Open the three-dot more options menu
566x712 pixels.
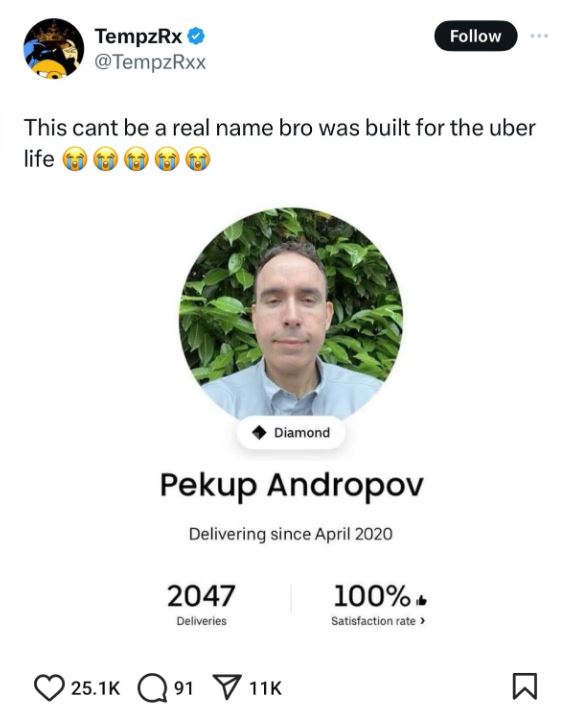(539, 35)
